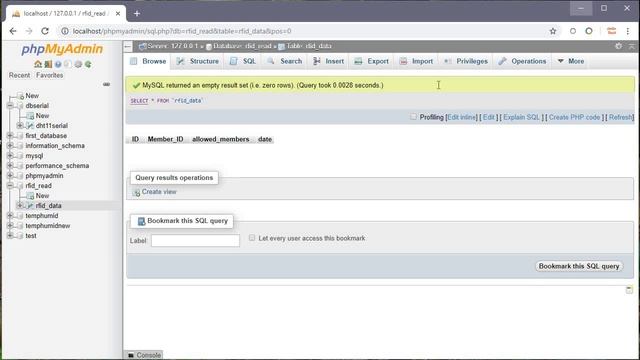640x360 pixels.
Task: Open phpMyAdmin documentation question-mark icon
Action: (x=58, y=64)
